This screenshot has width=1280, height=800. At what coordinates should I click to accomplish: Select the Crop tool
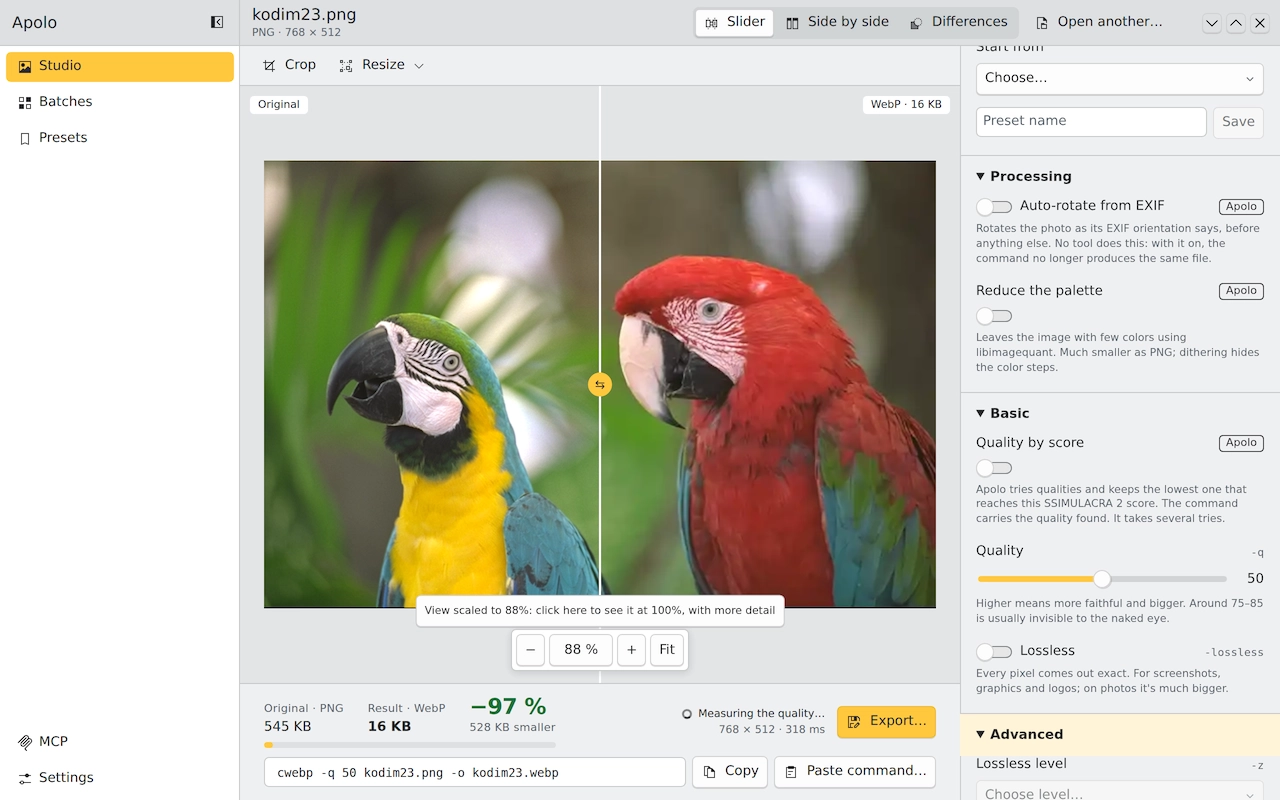(x=289, y=65)
